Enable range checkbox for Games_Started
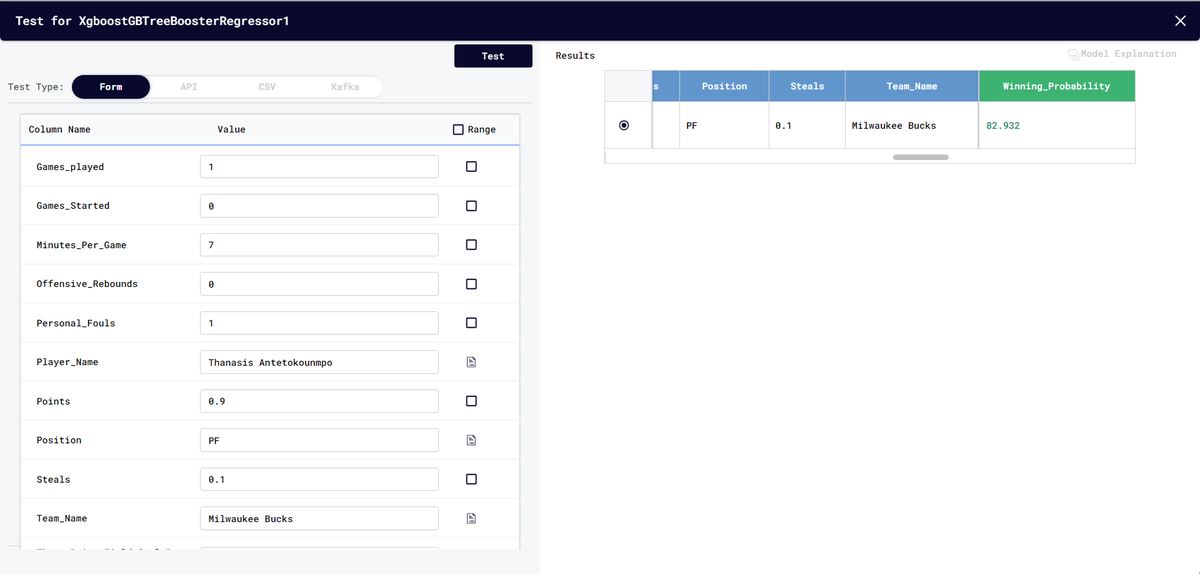The image size is (1200, 574). [471, 206]
